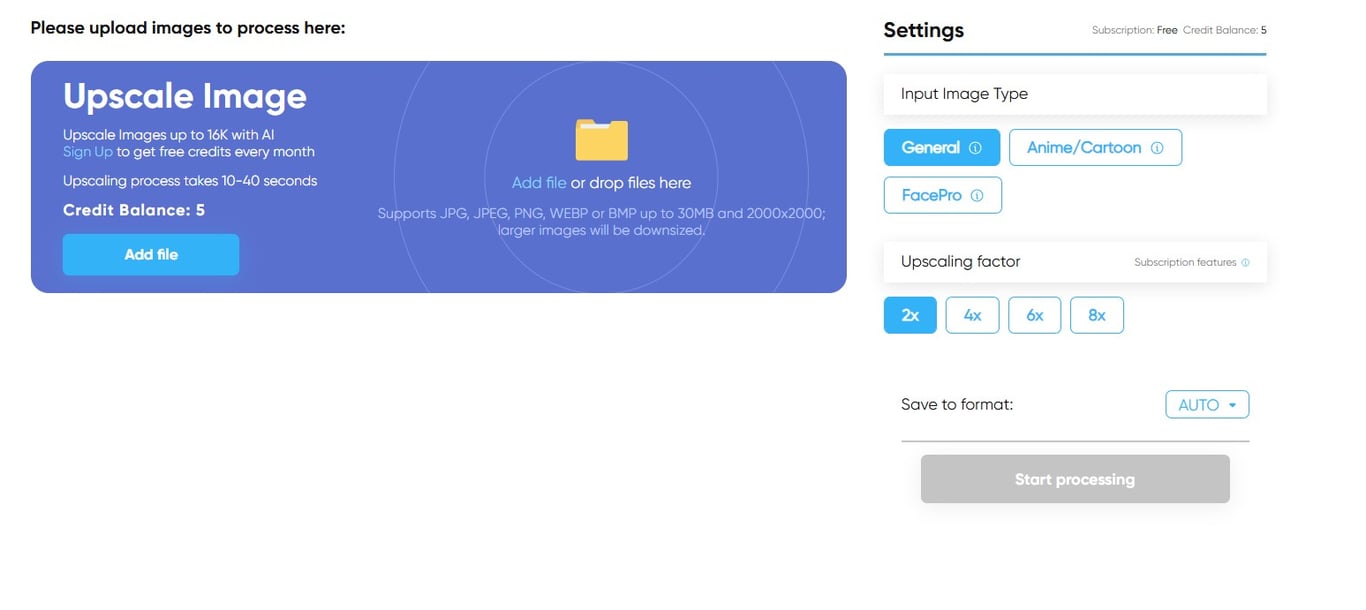
Task: Open the Sign Up link
Action: 88,152
